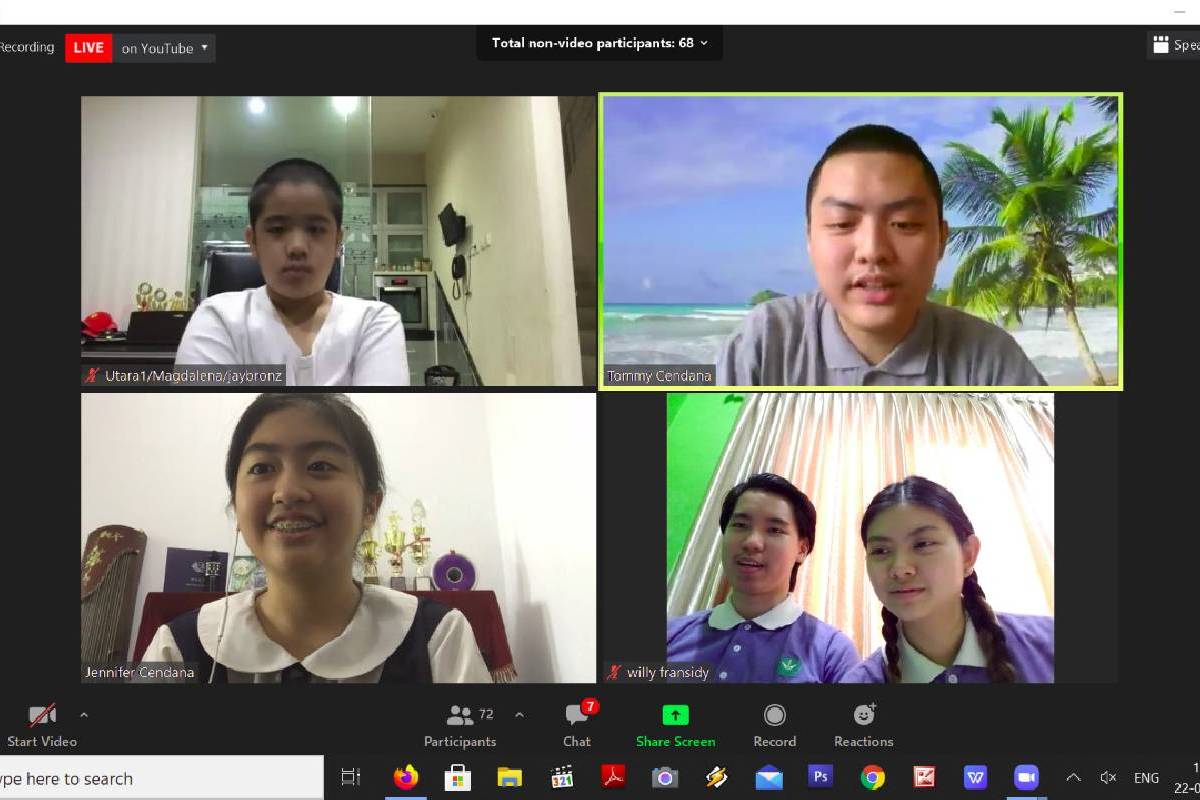
Task: Select Tommy Cendana's video tile
Action: point(860,241)
